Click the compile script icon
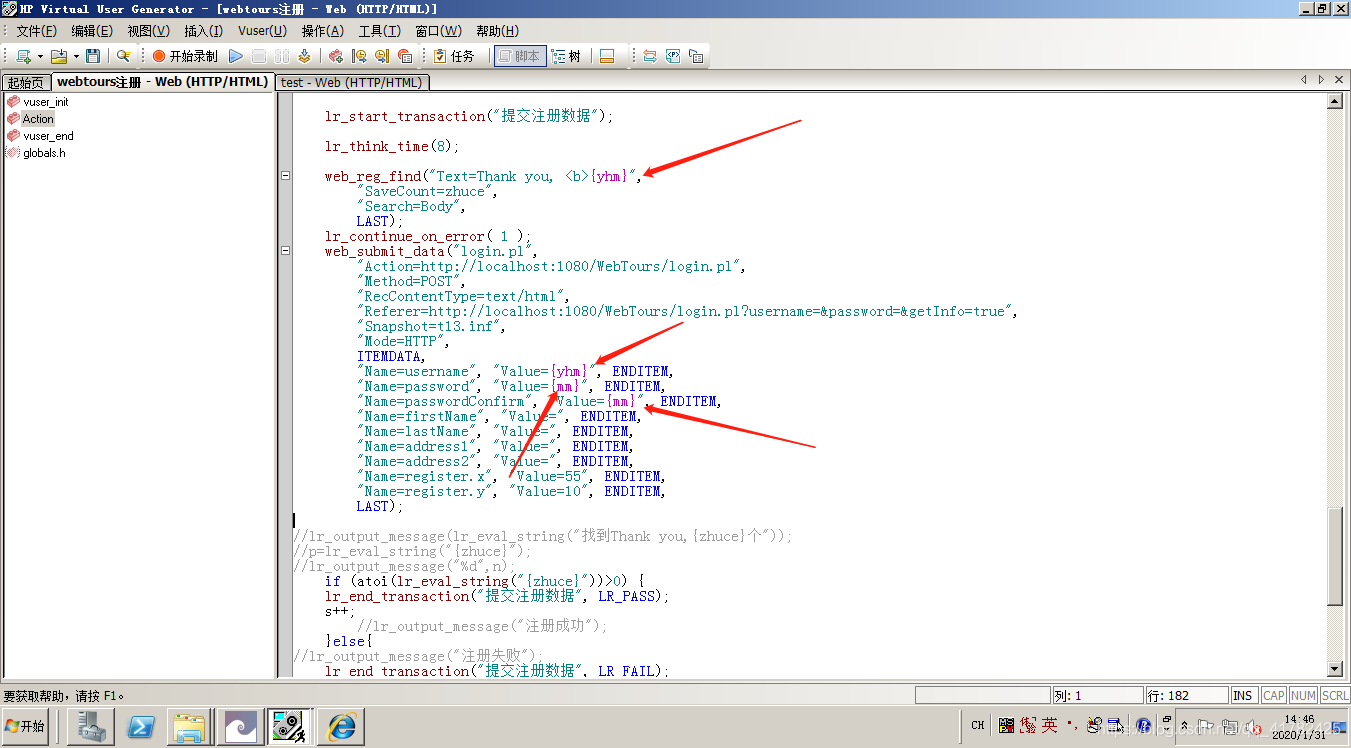Screen dimensions: 1351x748 tap(303, 56)
